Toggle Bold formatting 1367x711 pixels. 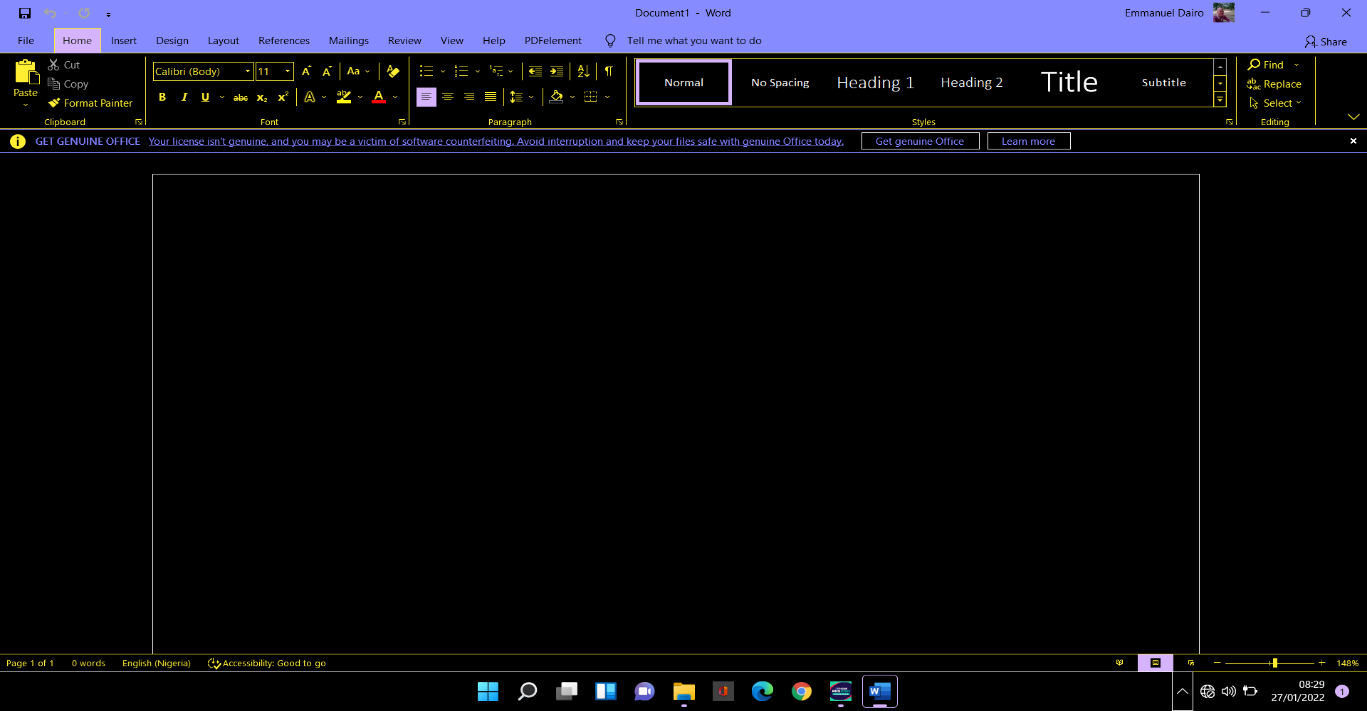[162, 97]
